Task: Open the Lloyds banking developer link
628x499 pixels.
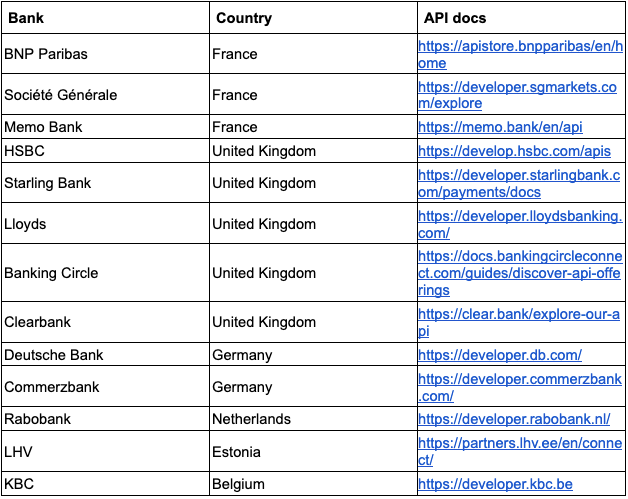Action: tap(520, 224)
